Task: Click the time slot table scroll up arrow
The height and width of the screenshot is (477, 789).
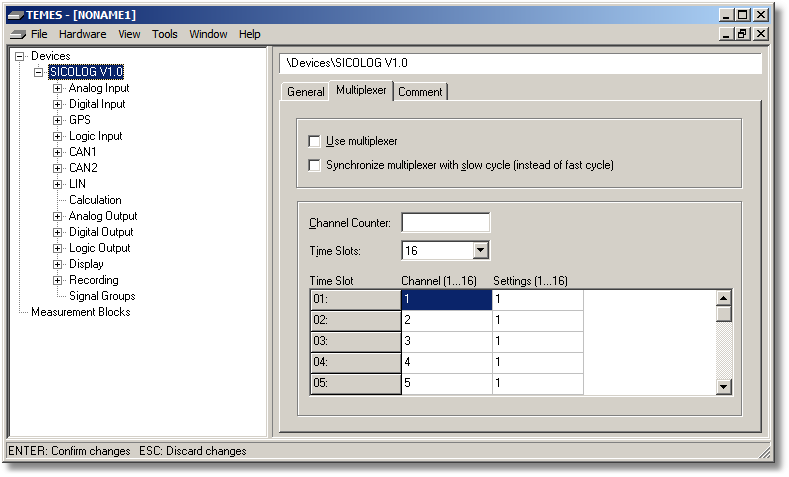Action: tap(724, 298)
